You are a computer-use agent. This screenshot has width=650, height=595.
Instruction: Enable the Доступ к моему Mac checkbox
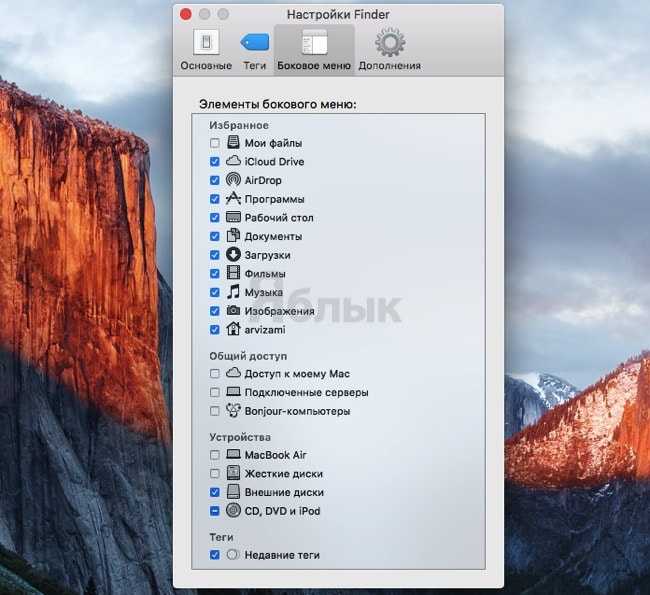(215, 374)
